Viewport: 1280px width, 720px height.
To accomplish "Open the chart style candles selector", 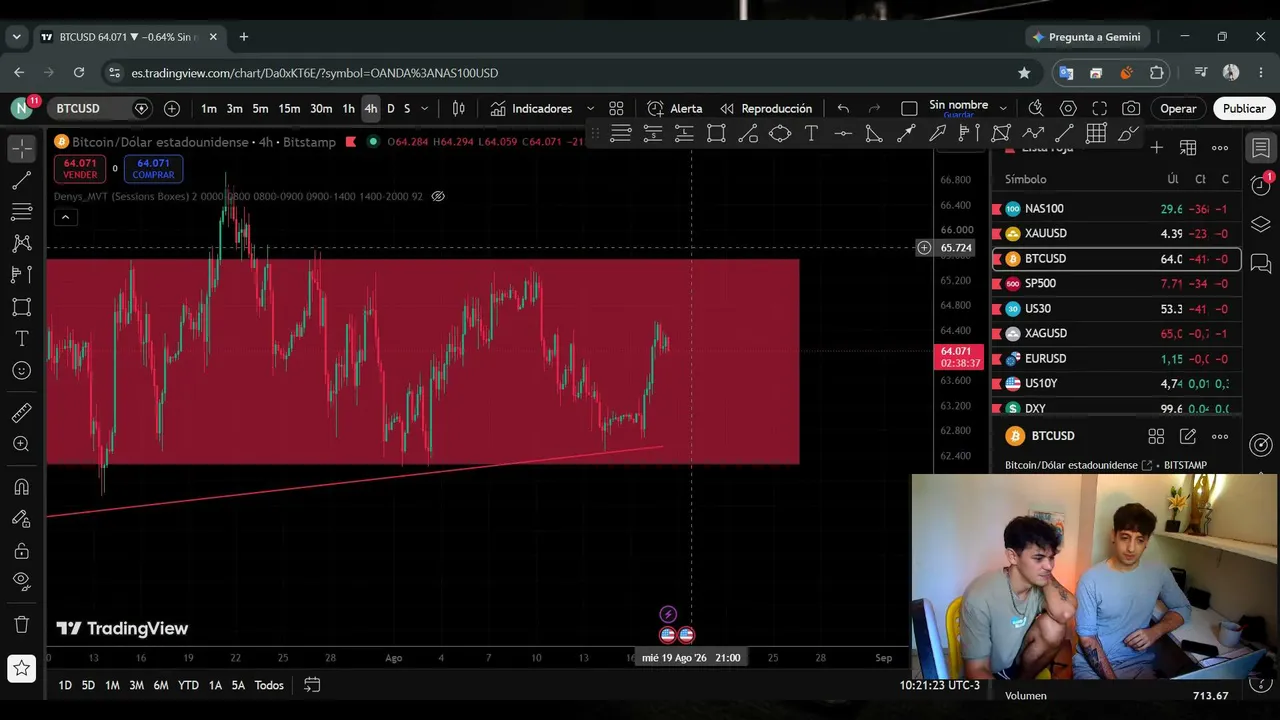I will coord(459,108).
